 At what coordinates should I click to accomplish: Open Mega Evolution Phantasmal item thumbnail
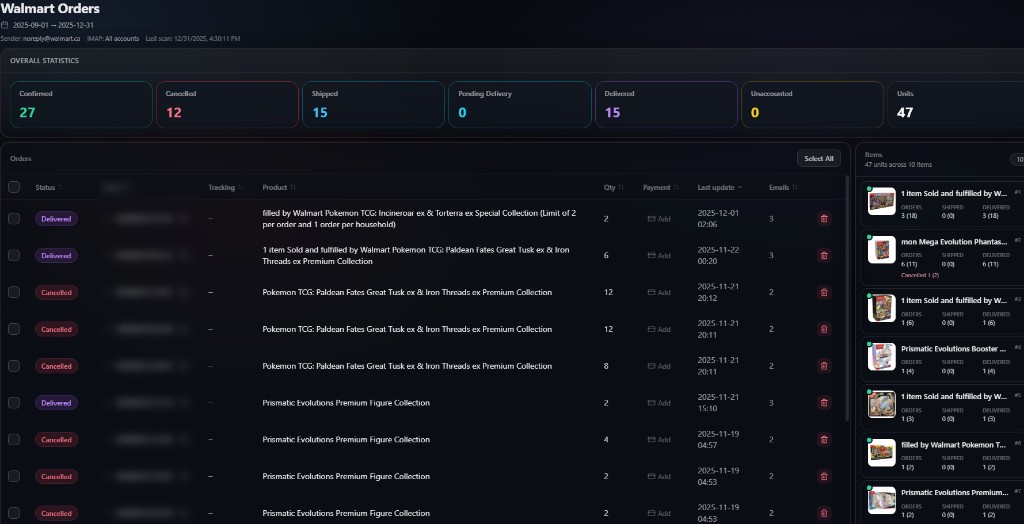881,250
